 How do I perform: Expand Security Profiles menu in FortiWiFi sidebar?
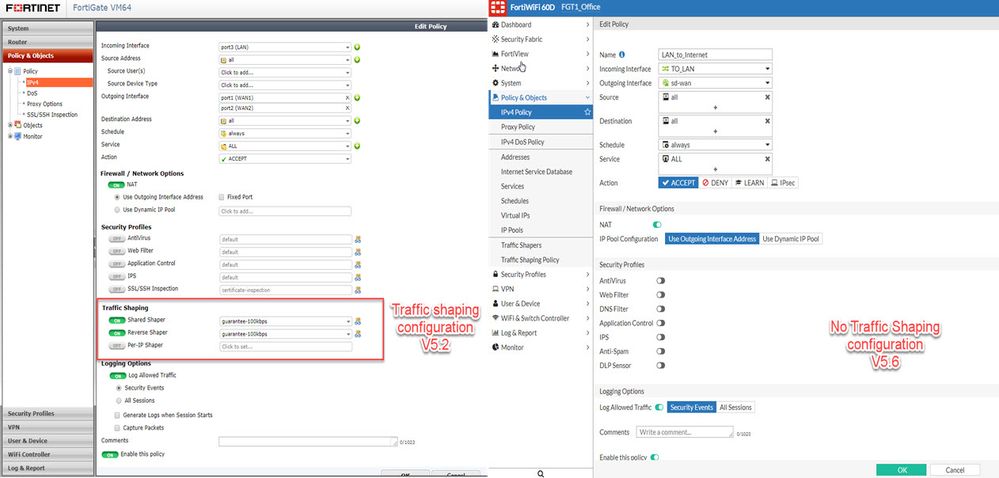[x=541, y=275]
